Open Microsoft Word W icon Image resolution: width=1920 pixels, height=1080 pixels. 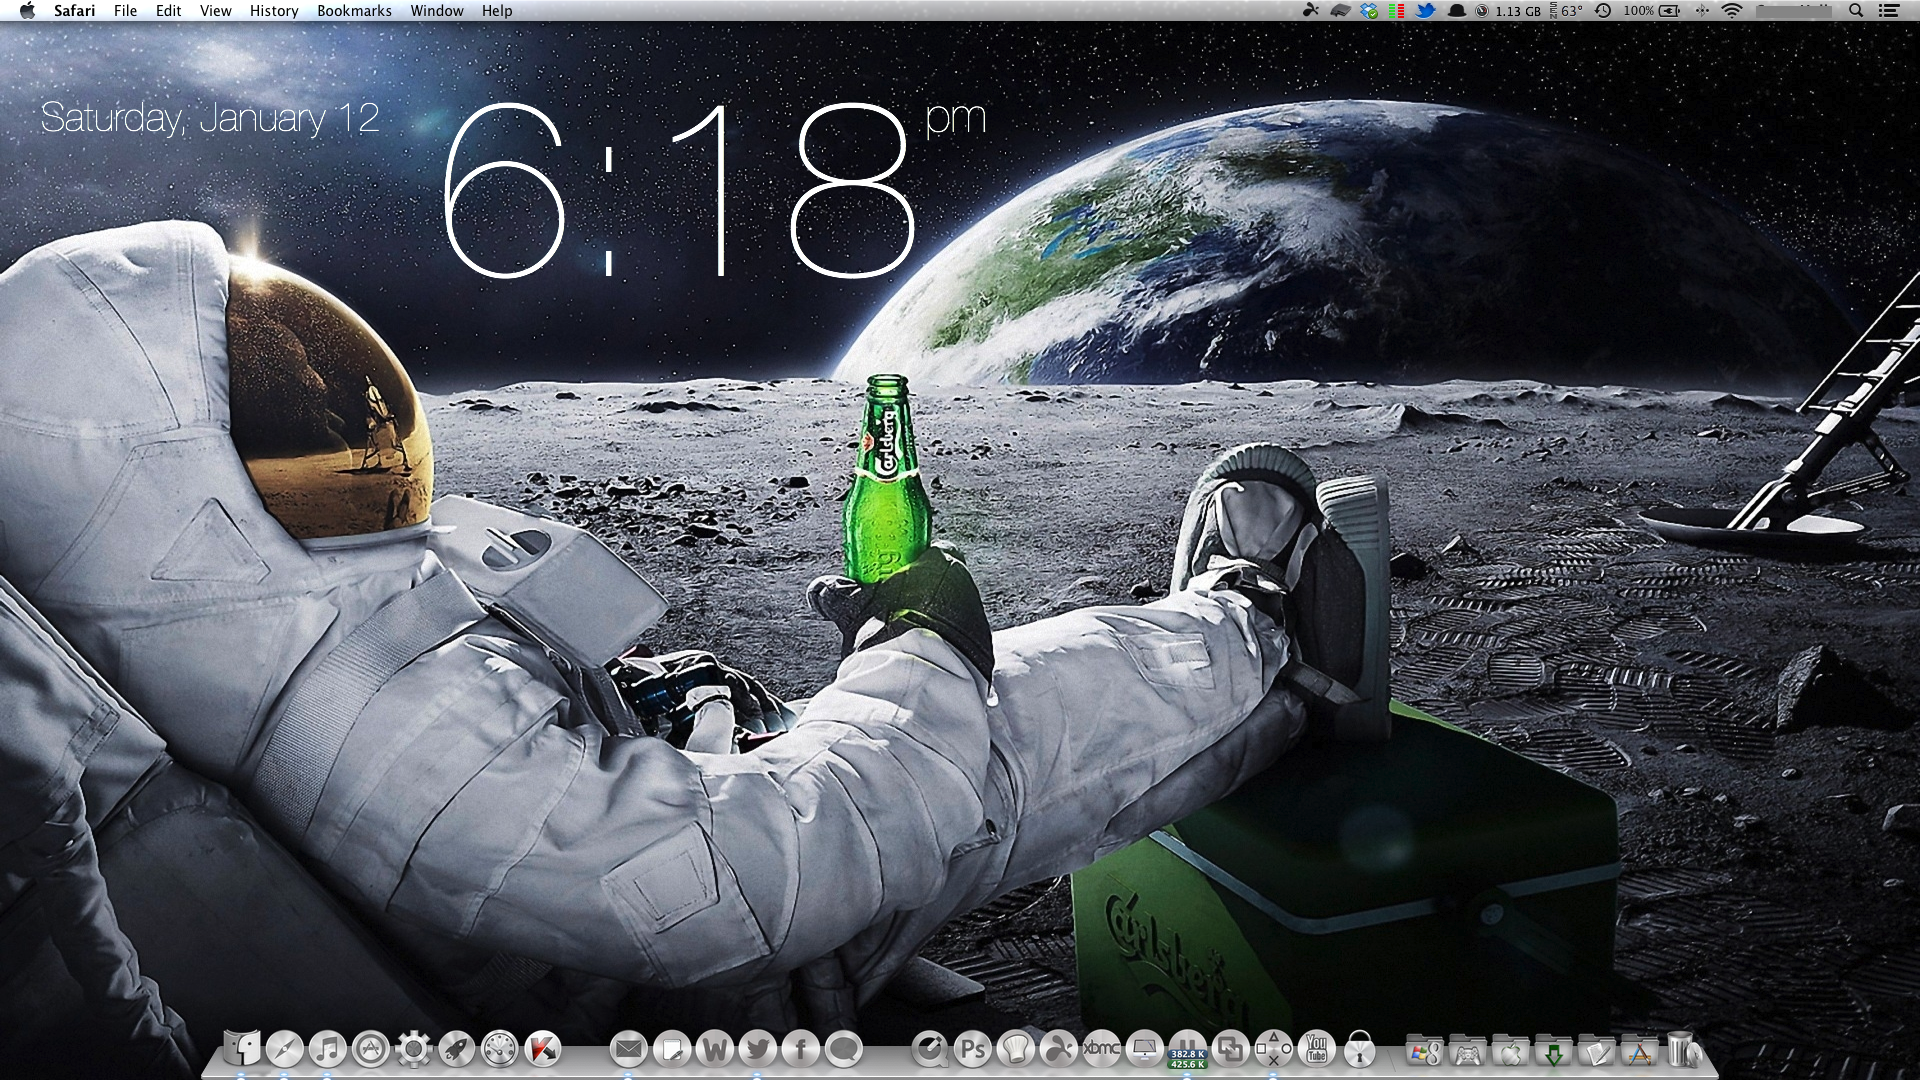click(715, 1049)
